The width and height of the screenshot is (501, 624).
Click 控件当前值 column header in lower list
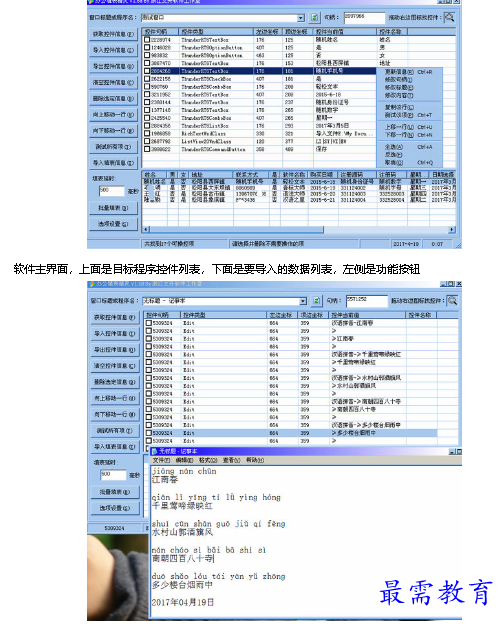point(368,315)
